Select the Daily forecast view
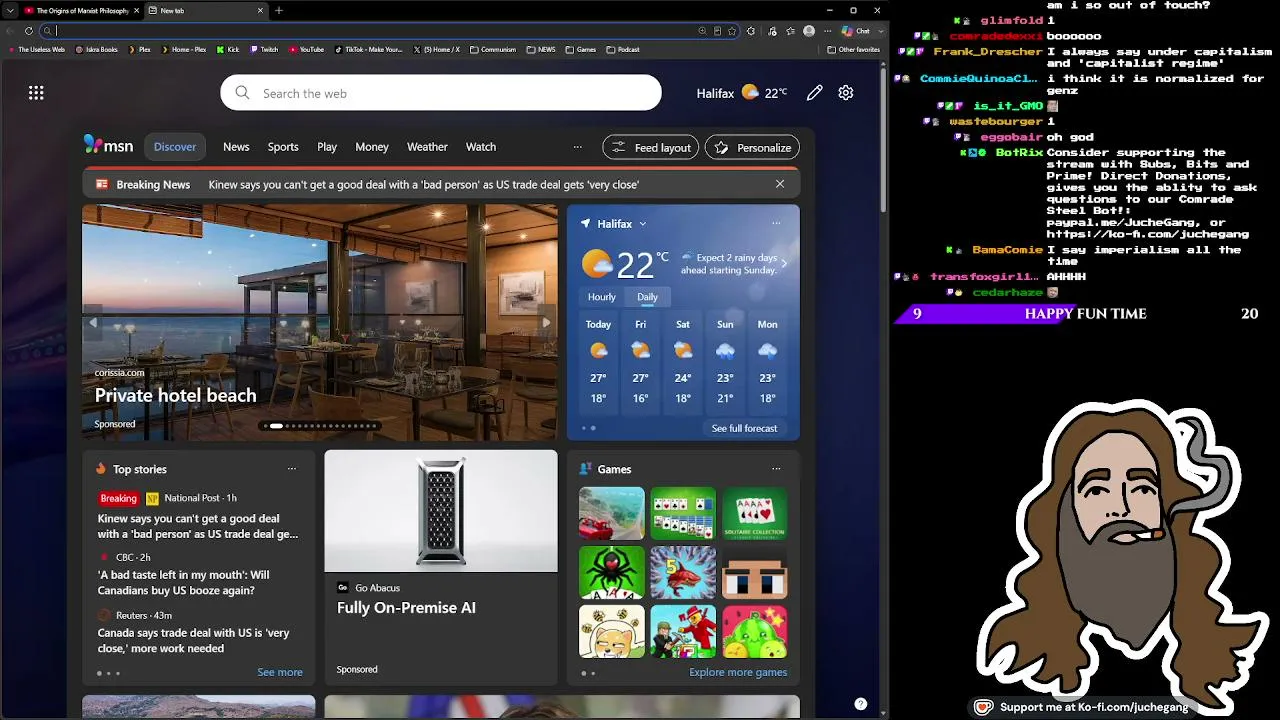Image resolution: width=1280 pixels, height=720 pixels. point(647,297)
